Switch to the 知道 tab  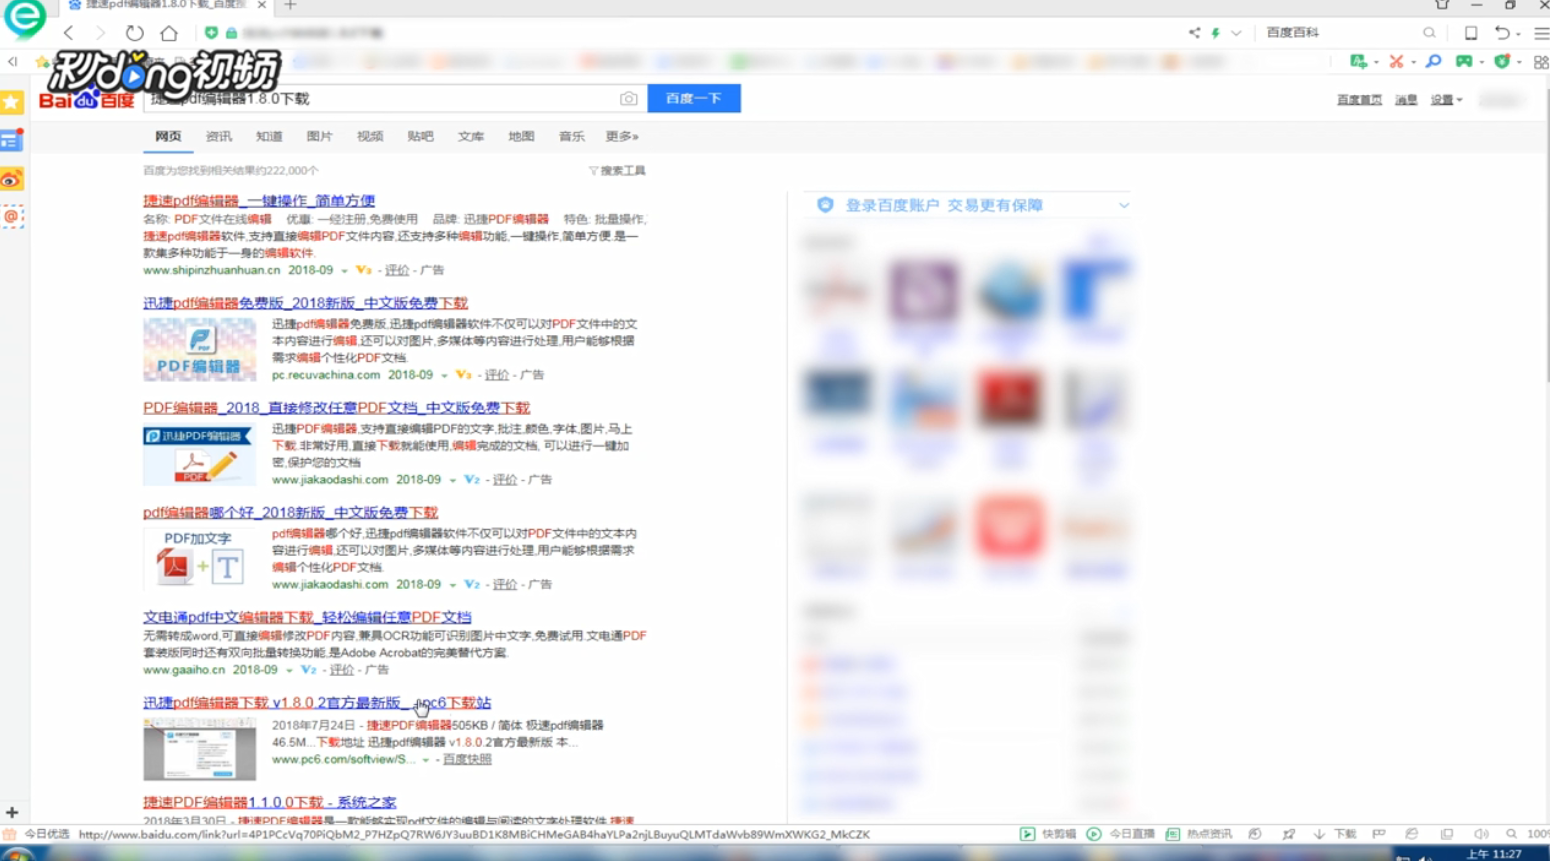[x=269, y=136]
